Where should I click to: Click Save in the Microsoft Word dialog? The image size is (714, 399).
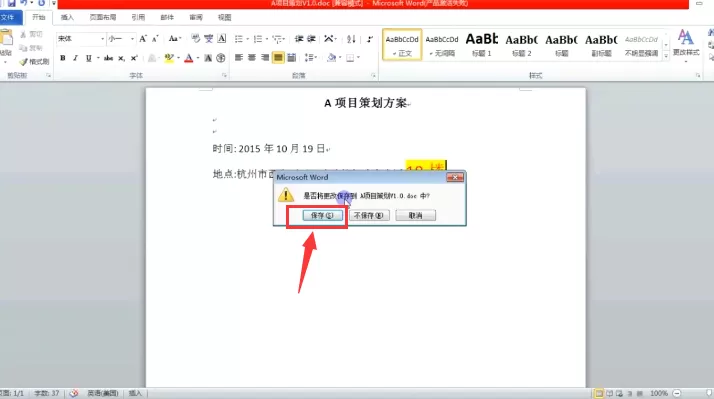point(322,215)
